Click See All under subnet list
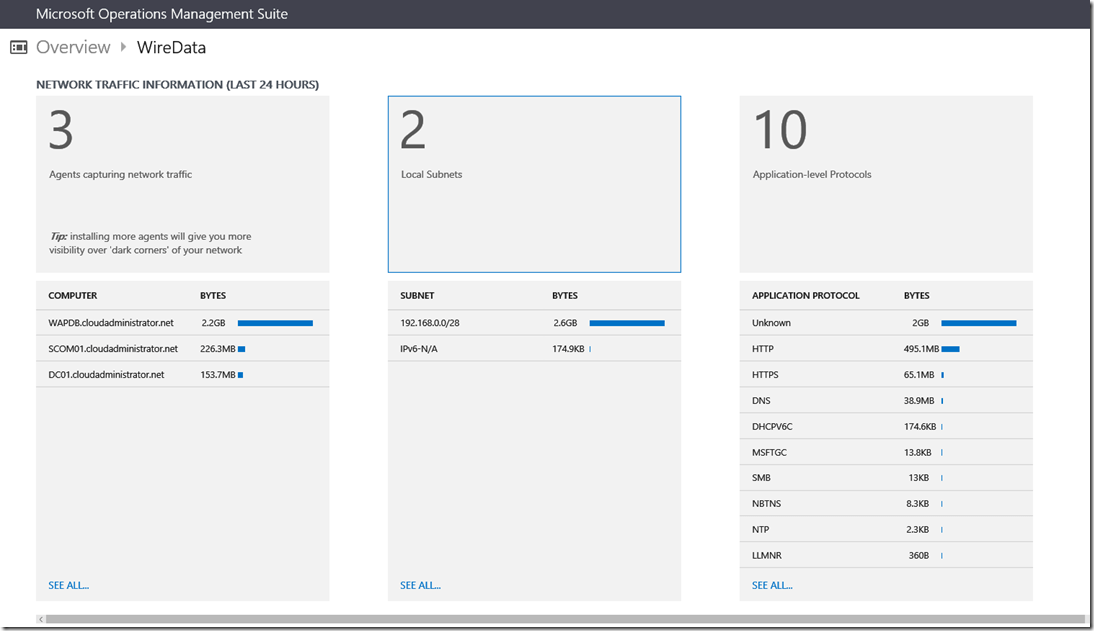 coord(420,585)
